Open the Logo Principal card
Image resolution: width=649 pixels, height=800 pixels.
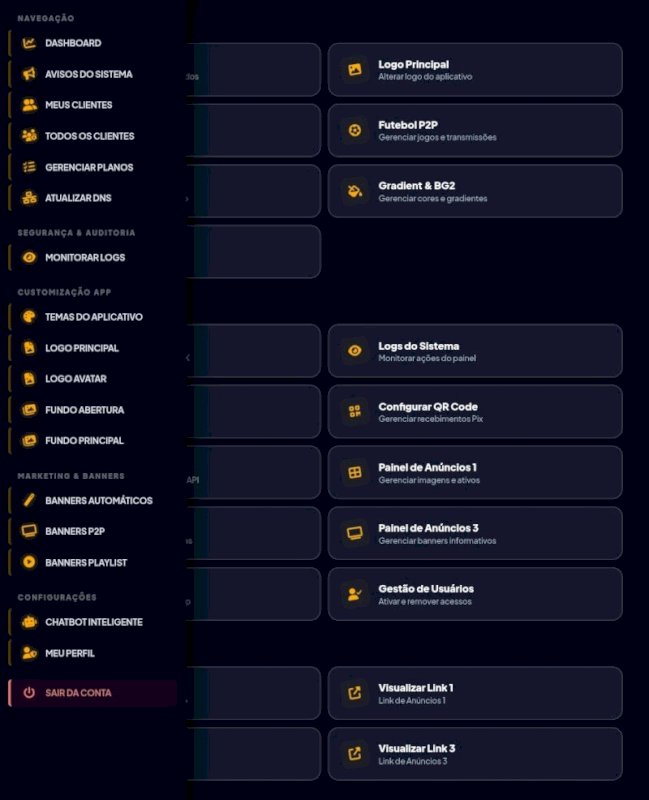[475, 70]
